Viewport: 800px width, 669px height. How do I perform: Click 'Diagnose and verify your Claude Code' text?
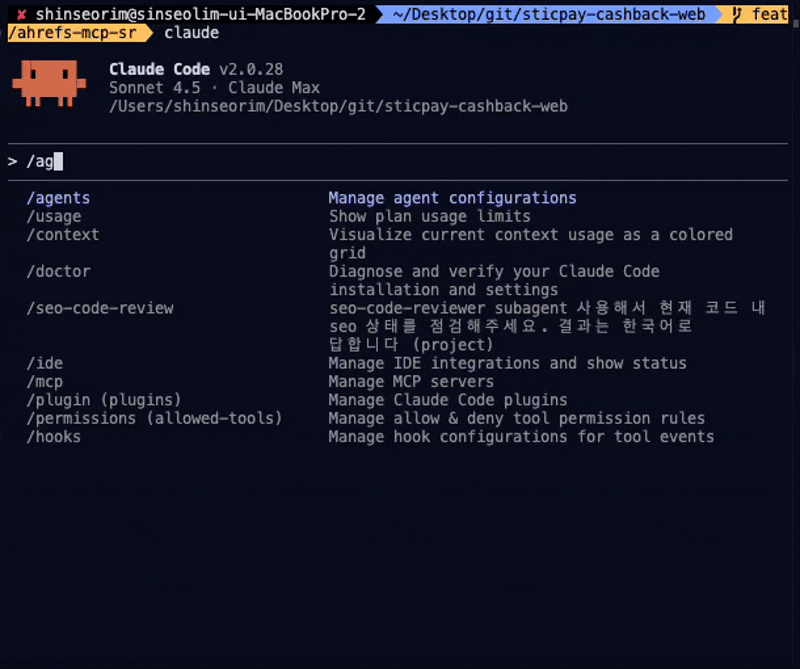click(494, 271)
